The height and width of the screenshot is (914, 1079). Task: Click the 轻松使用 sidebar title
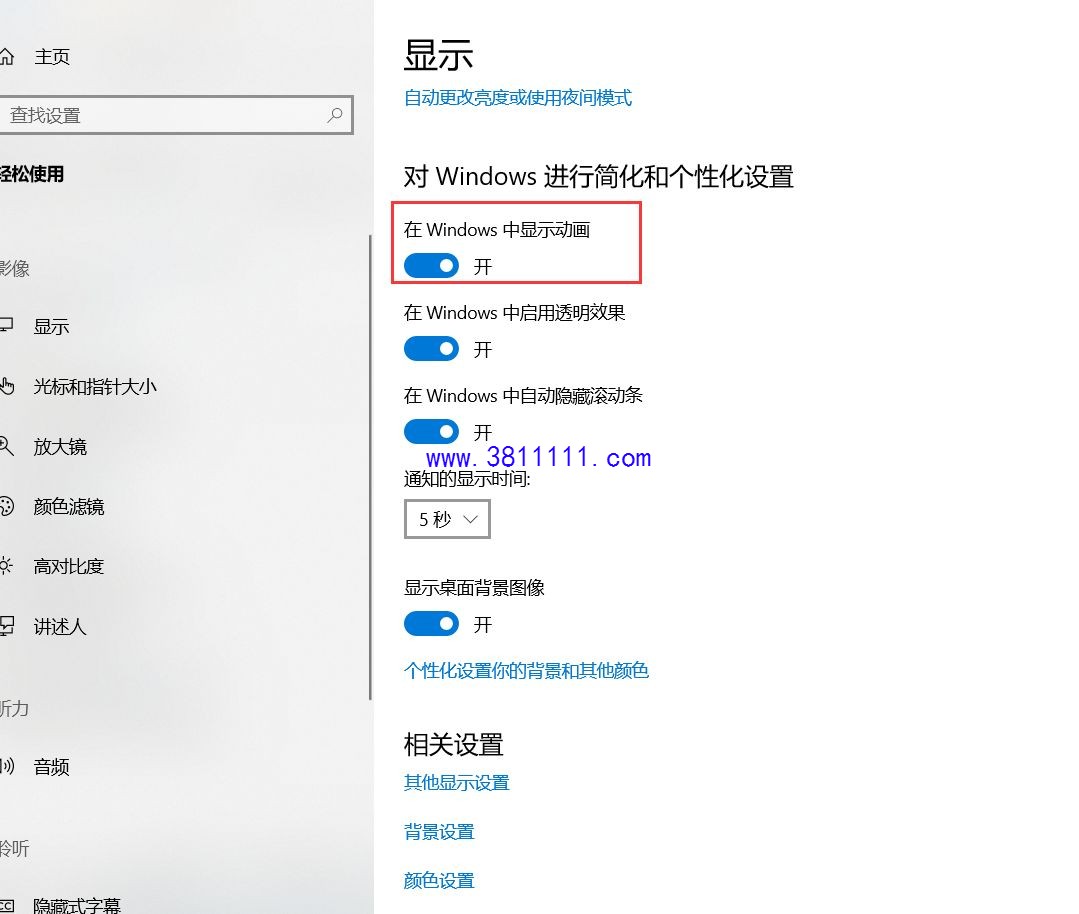32,174
